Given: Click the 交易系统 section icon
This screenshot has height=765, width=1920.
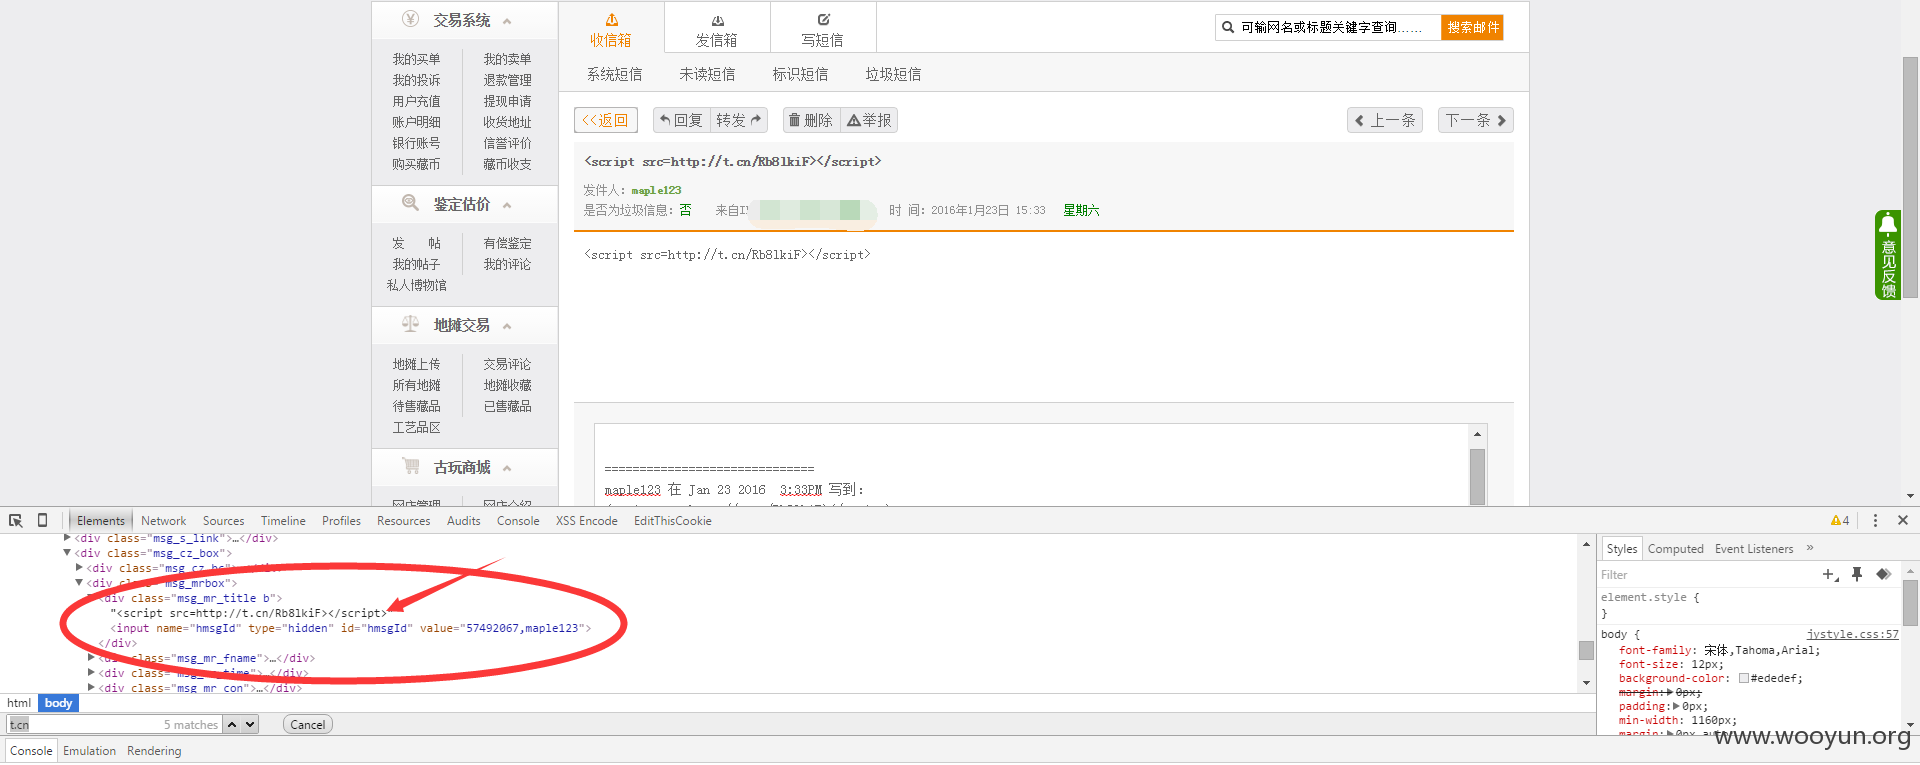Looking at the screenshot, I should (410, 19).
